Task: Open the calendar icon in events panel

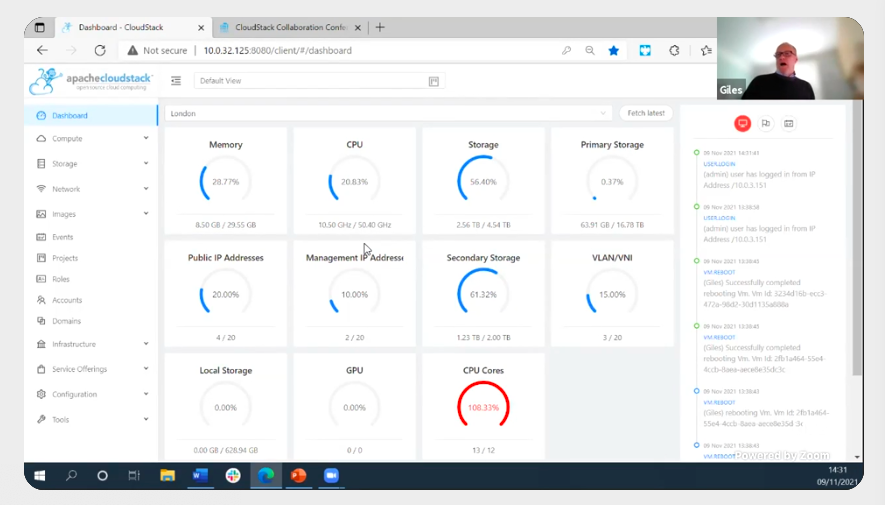Action: click(x=788, y=123)
